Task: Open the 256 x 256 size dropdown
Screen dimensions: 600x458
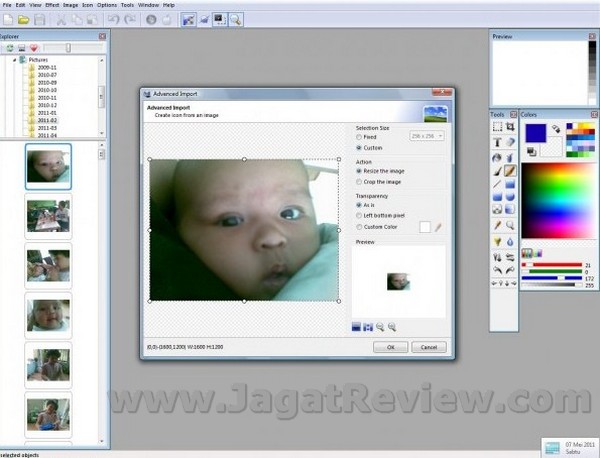Action: pos(427,135)
